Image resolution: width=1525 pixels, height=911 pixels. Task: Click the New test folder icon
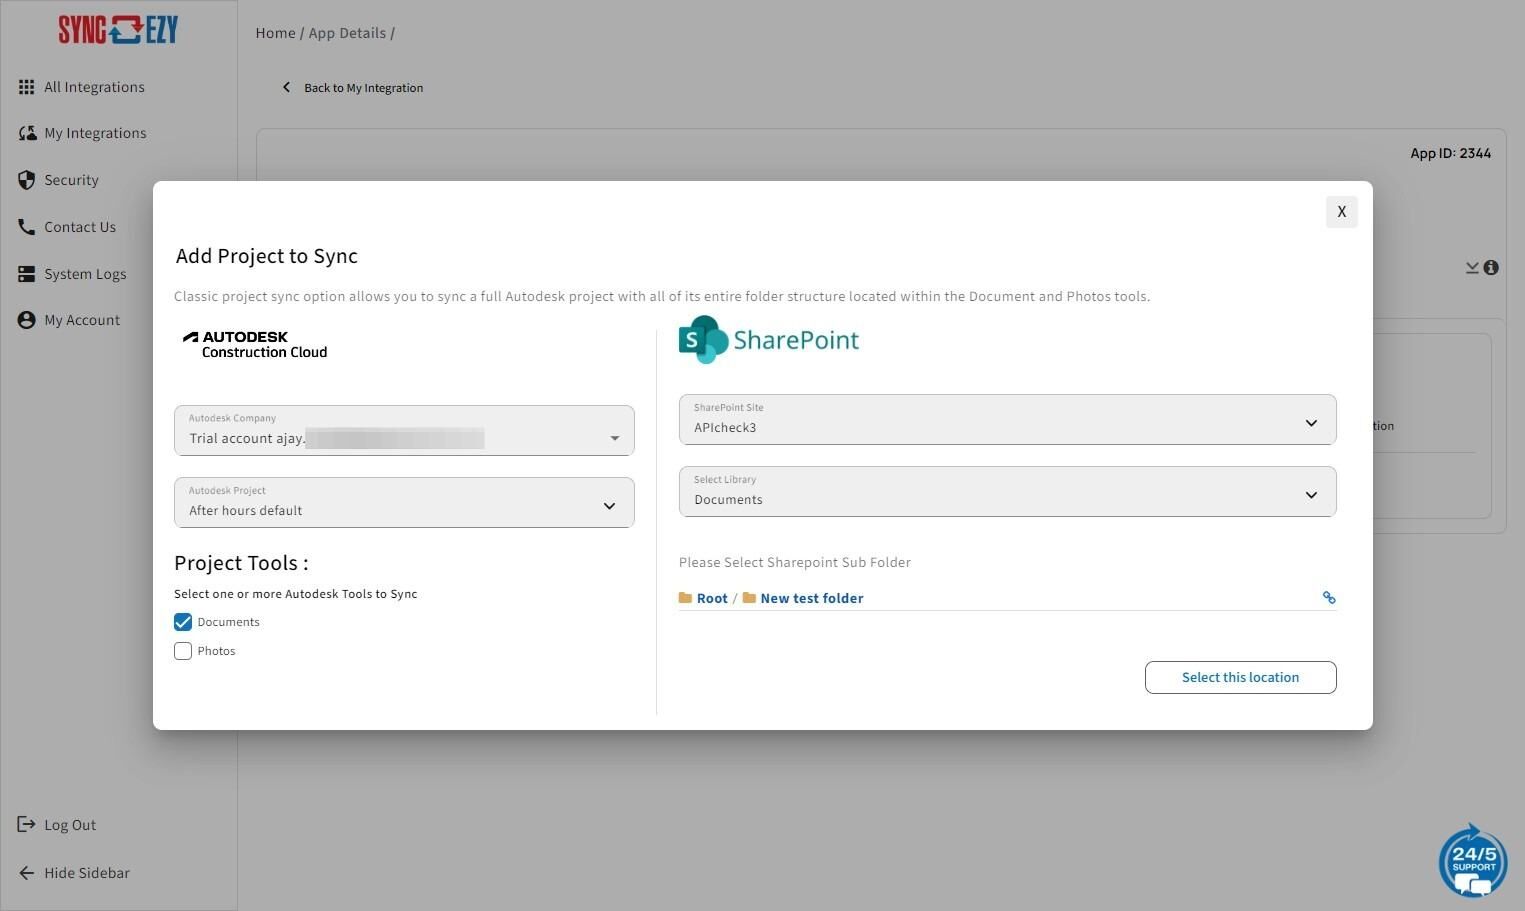tap(749, 598)
